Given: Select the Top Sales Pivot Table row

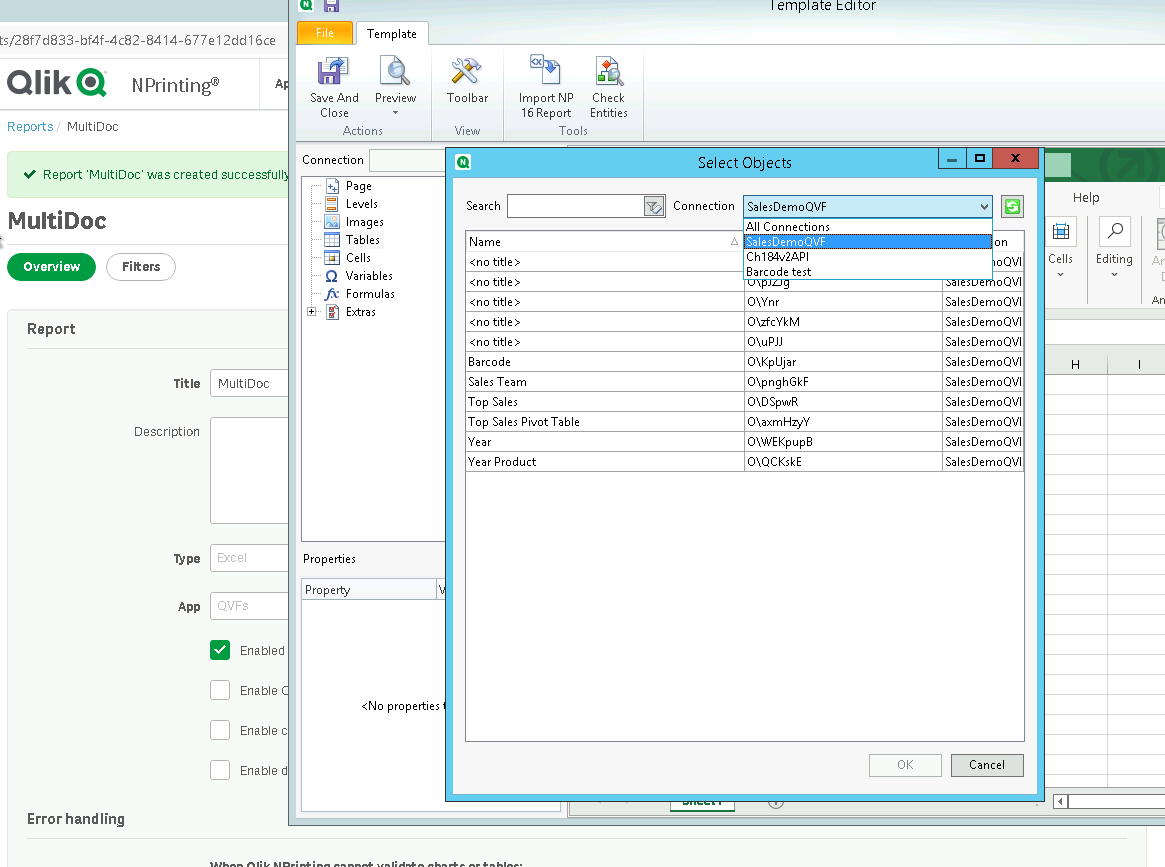Looking at the screenshot, I should tap(744, 422).
